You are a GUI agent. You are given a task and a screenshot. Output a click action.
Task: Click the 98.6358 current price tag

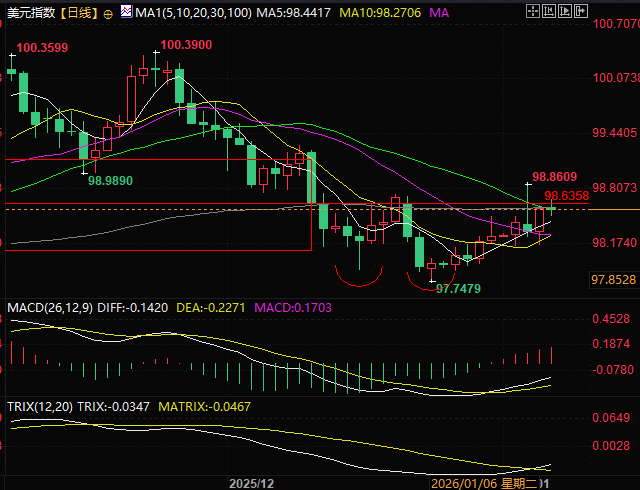[x=566, y=196]
